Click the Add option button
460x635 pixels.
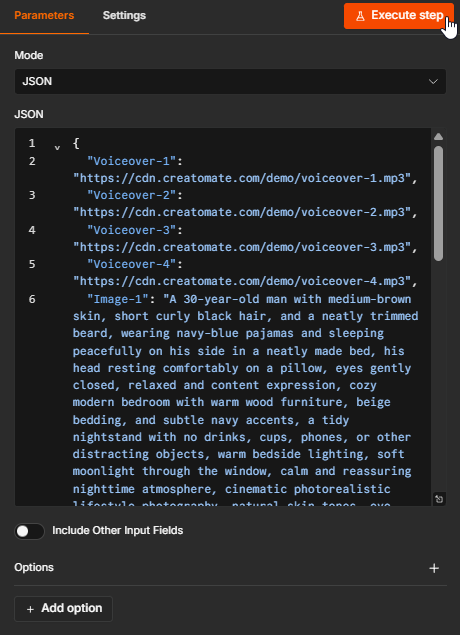64,608
